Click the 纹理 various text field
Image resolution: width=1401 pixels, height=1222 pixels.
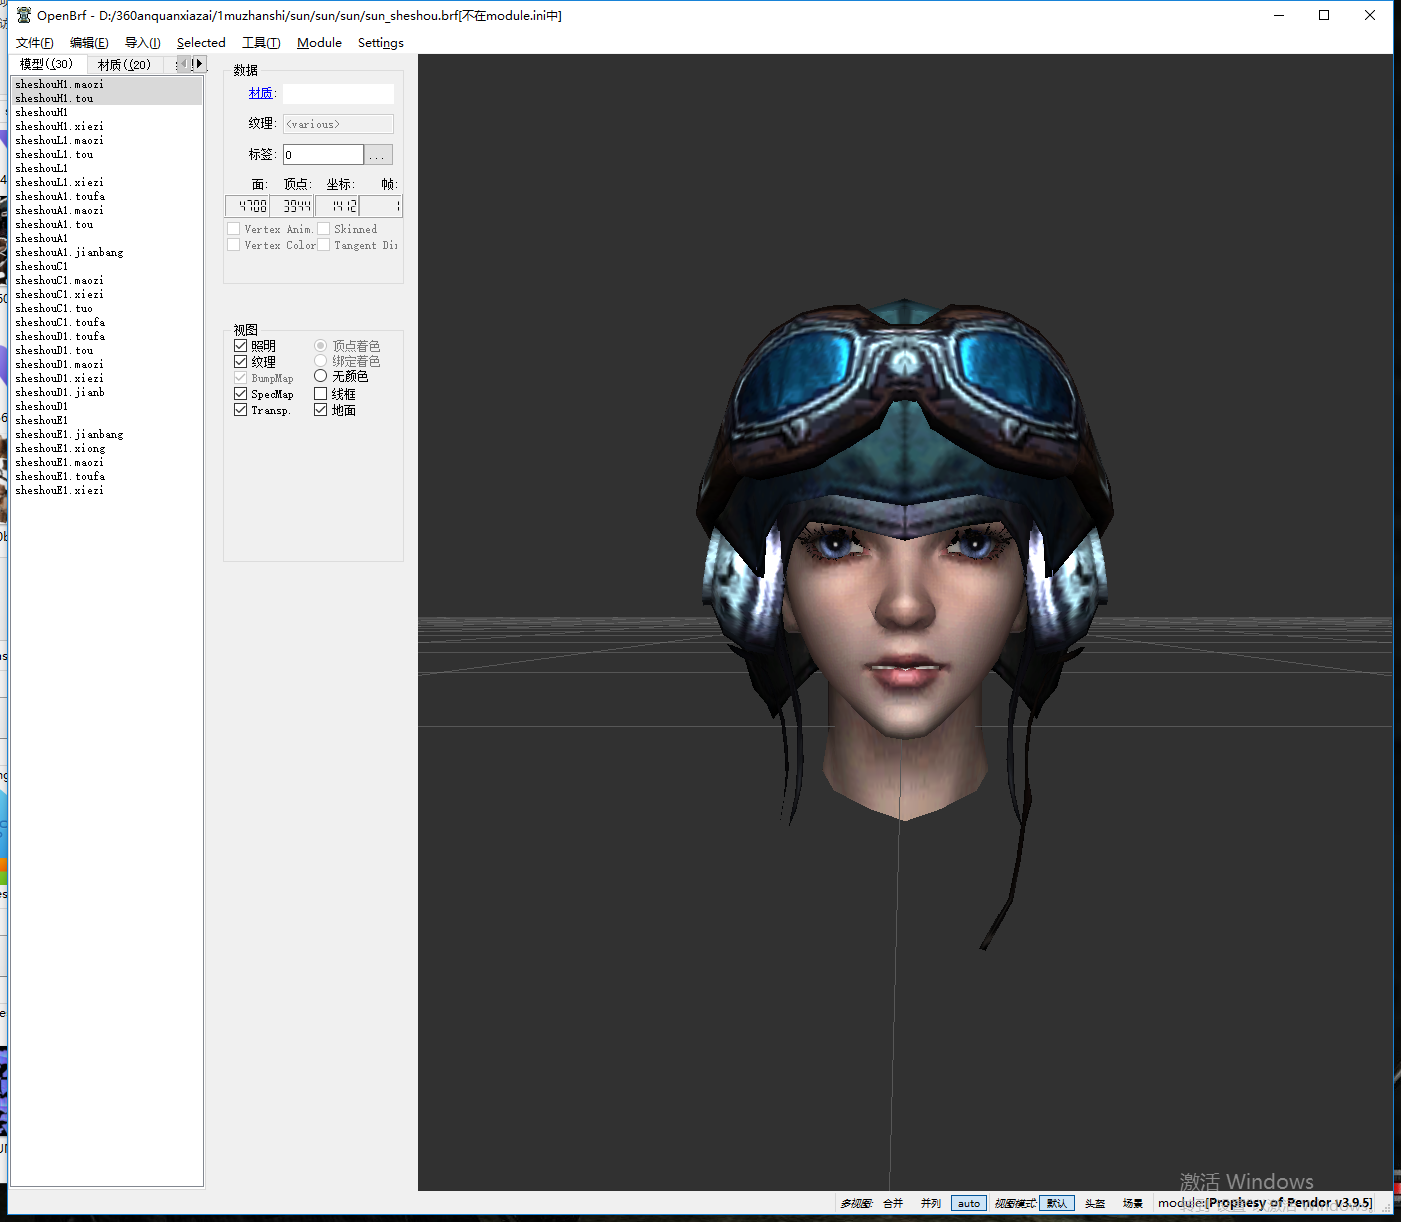338,124
